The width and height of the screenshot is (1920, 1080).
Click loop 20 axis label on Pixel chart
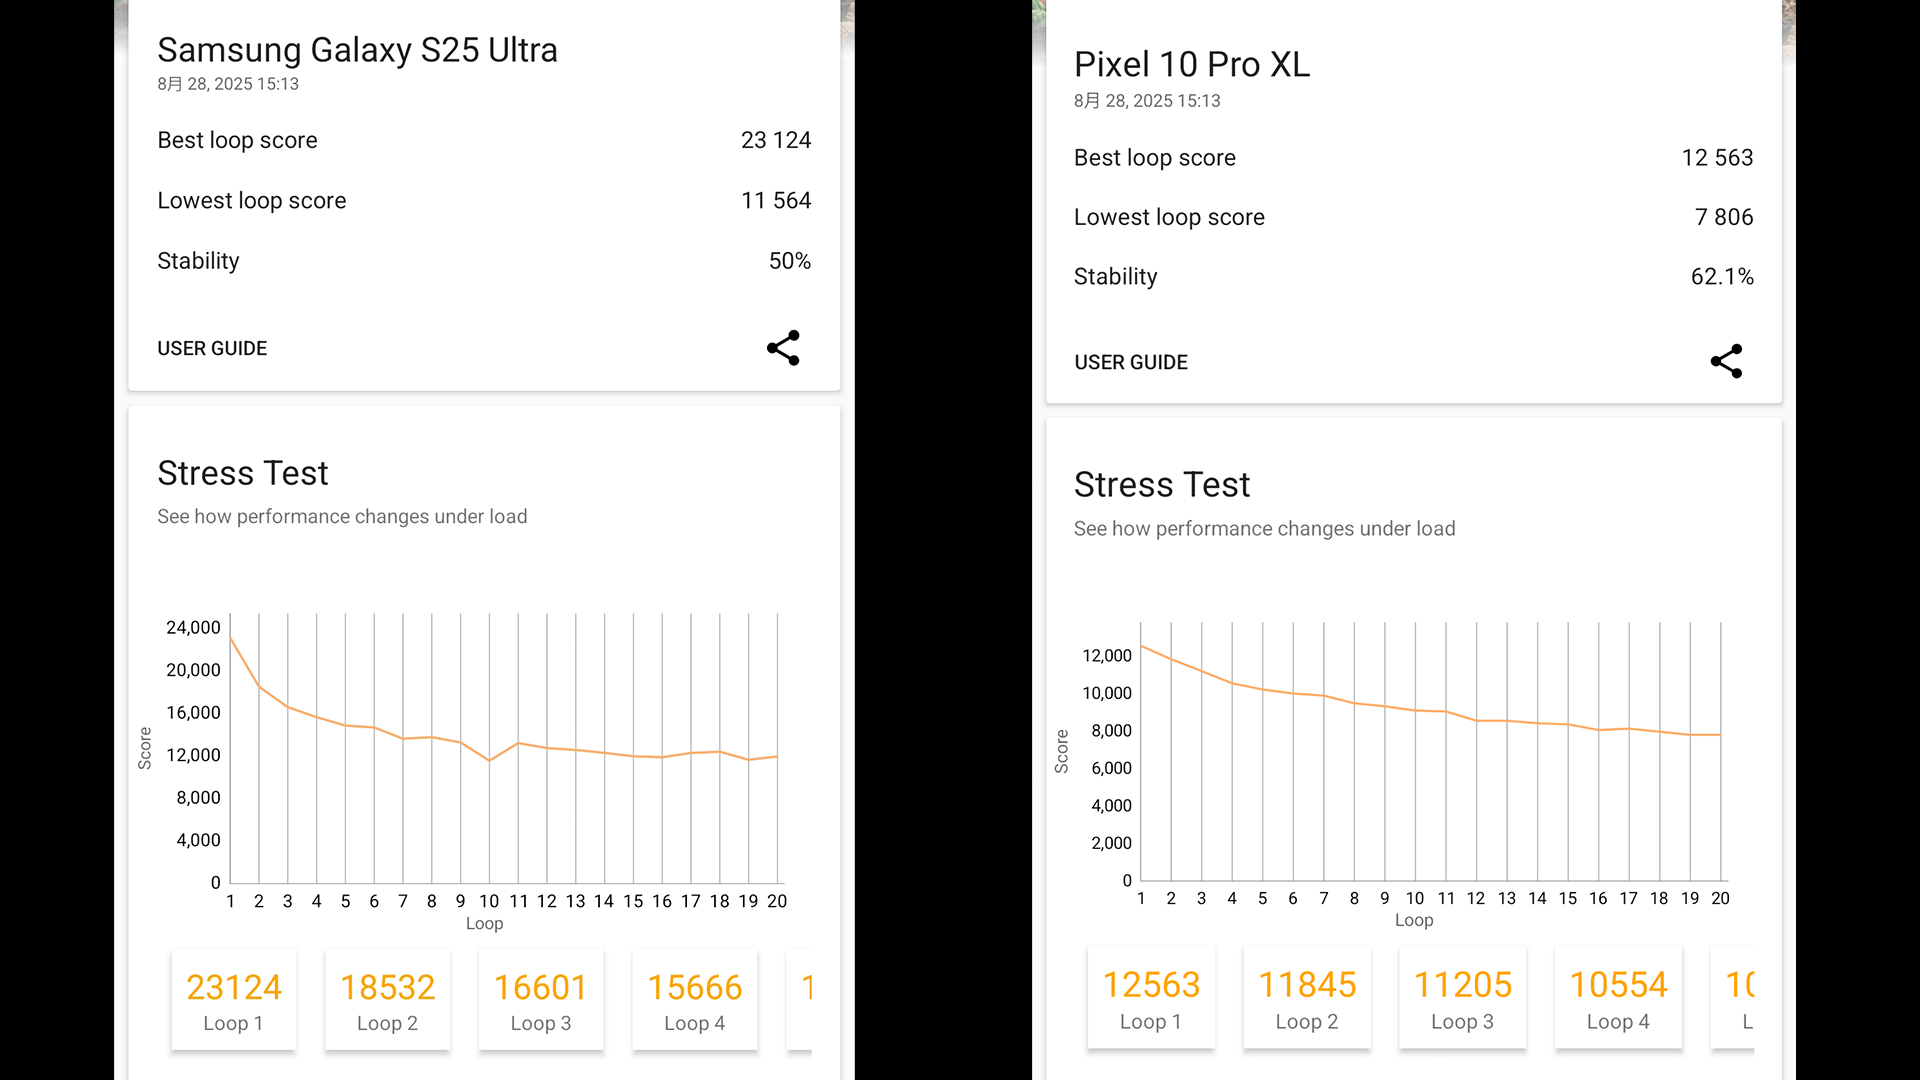tap(1720, 898)
